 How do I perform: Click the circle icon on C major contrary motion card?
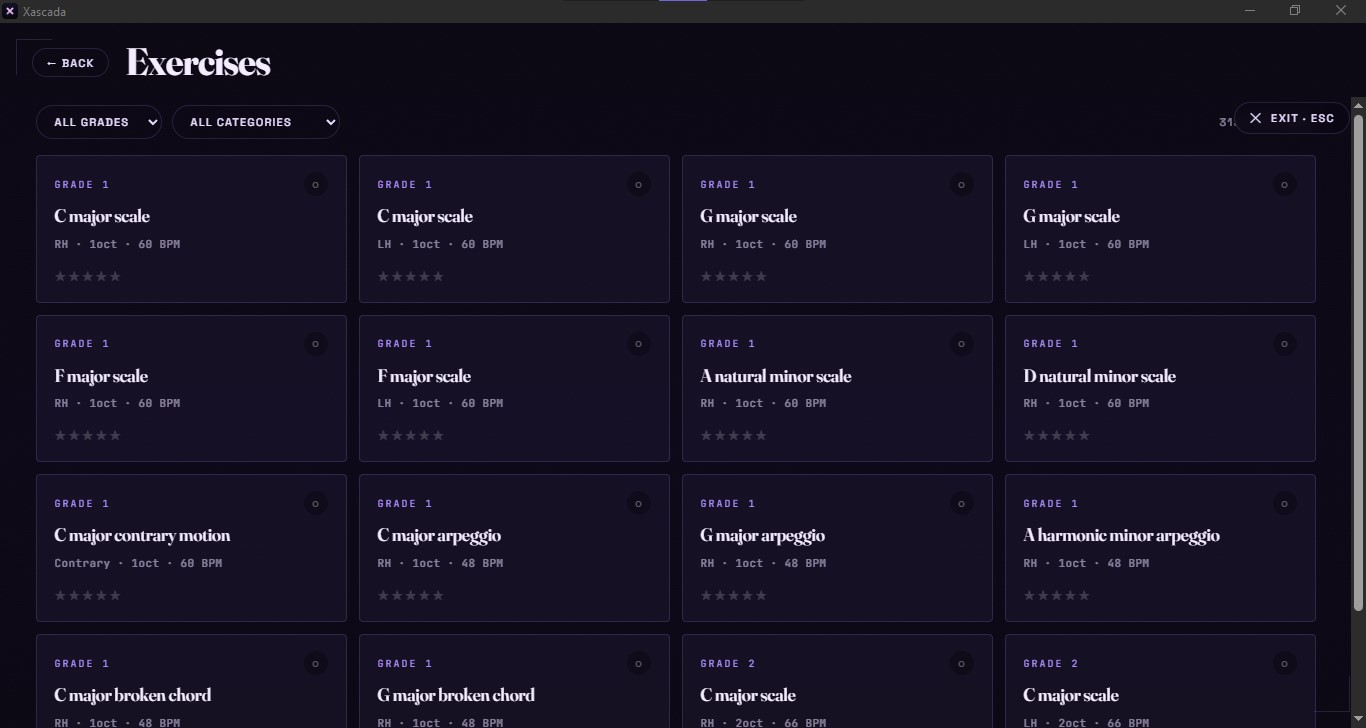coord(315,504)
